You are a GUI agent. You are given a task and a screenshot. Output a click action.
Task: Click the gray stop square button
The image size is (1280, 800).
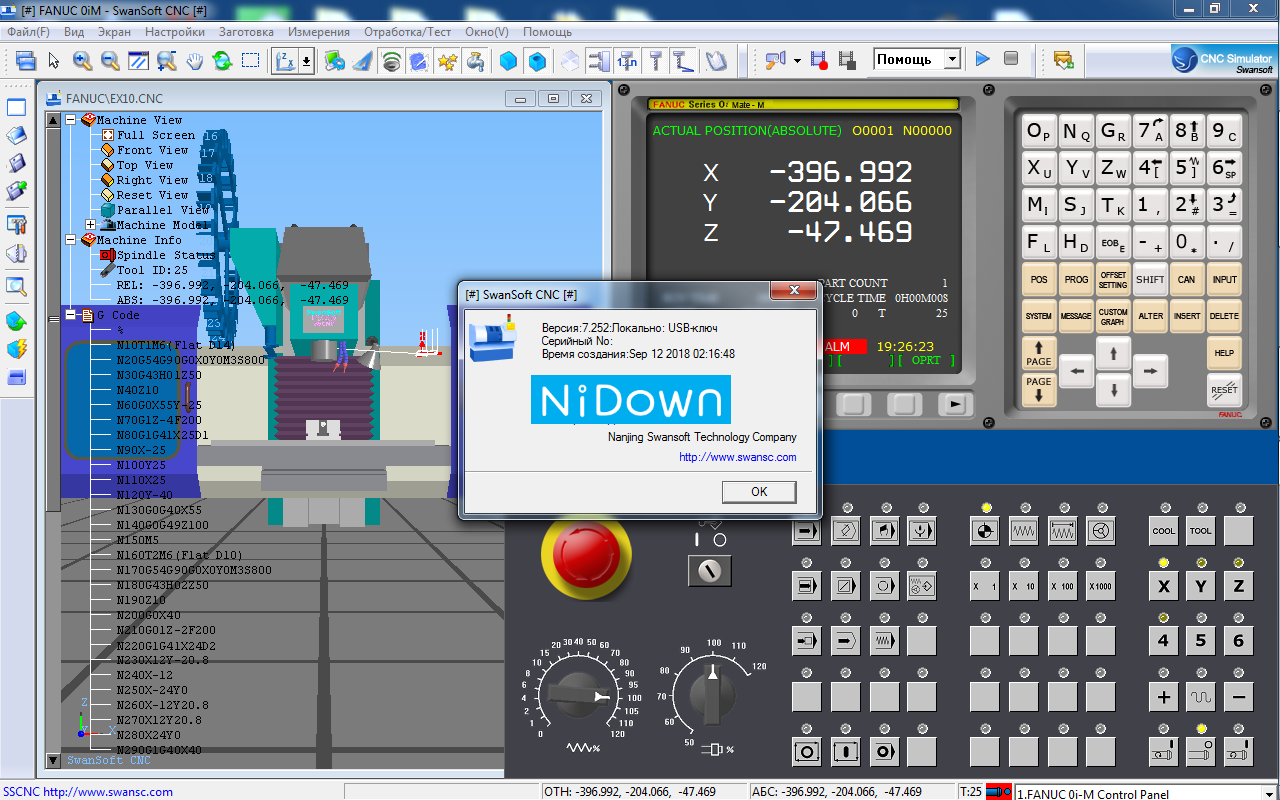coord(1011,59)
